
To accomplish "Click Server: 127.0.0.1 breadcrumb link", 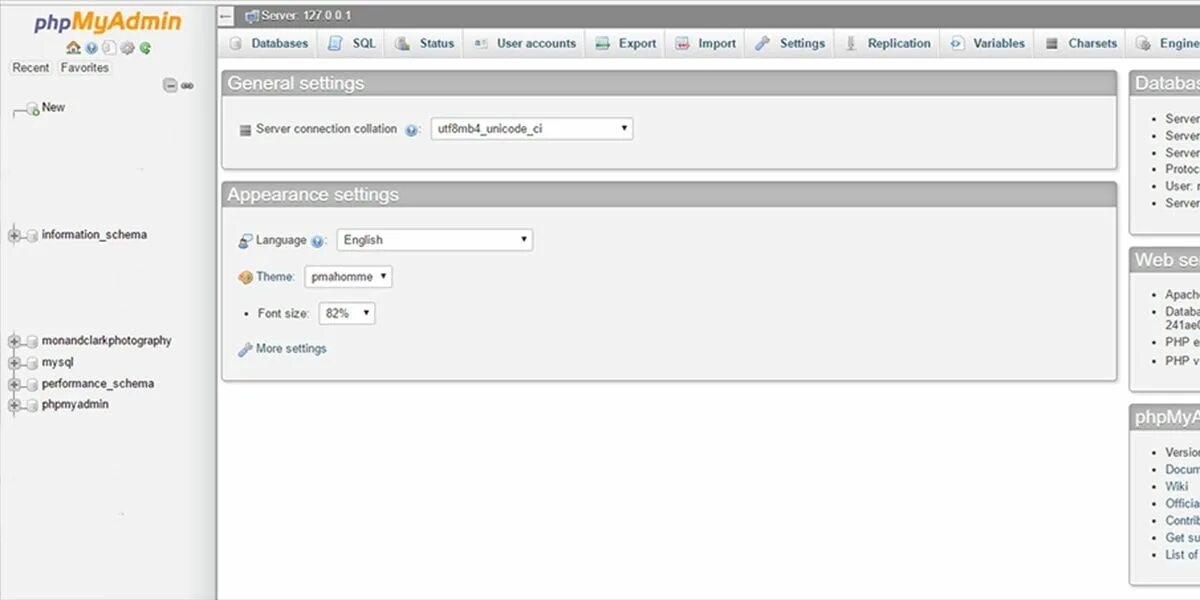I will tap(306, 16).
